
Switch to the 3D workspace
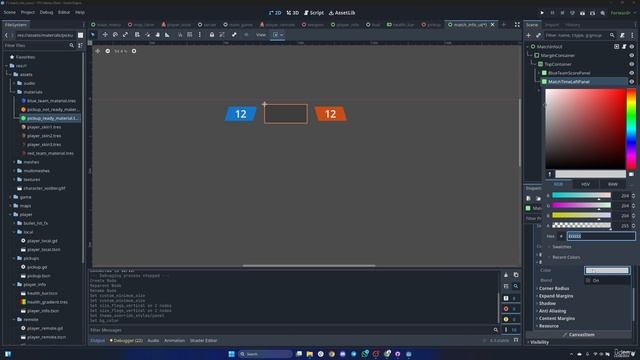[293, 13]
